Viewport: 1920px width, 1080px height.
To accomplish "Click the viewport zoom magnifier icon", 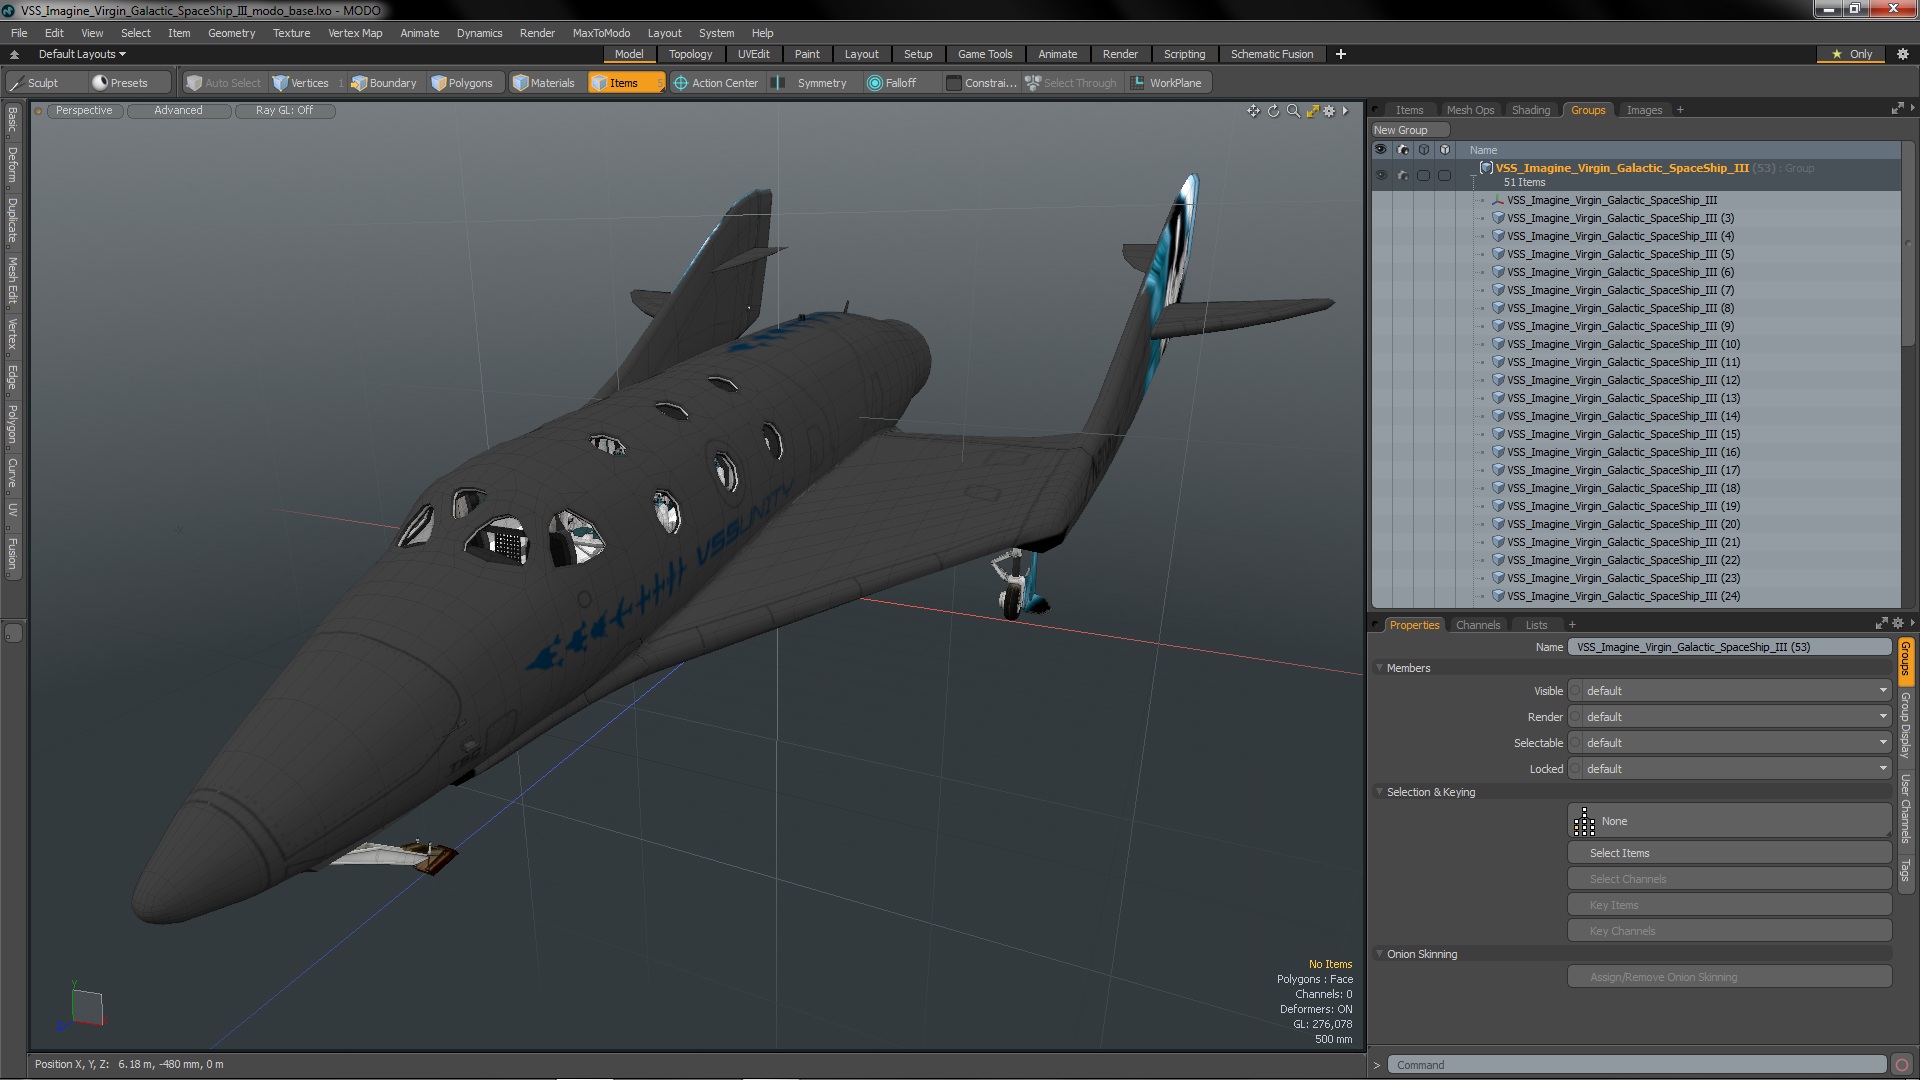I will tap(1293, 111).
